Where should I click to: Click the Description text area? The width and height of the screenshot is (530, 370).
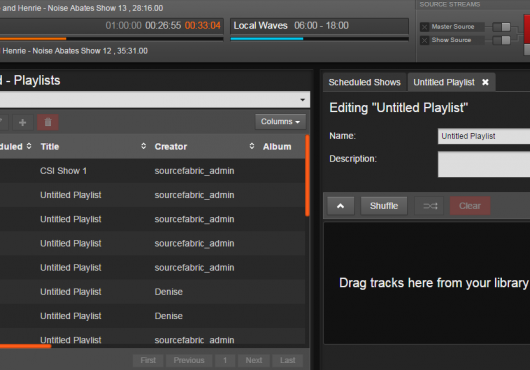(484, 164)
